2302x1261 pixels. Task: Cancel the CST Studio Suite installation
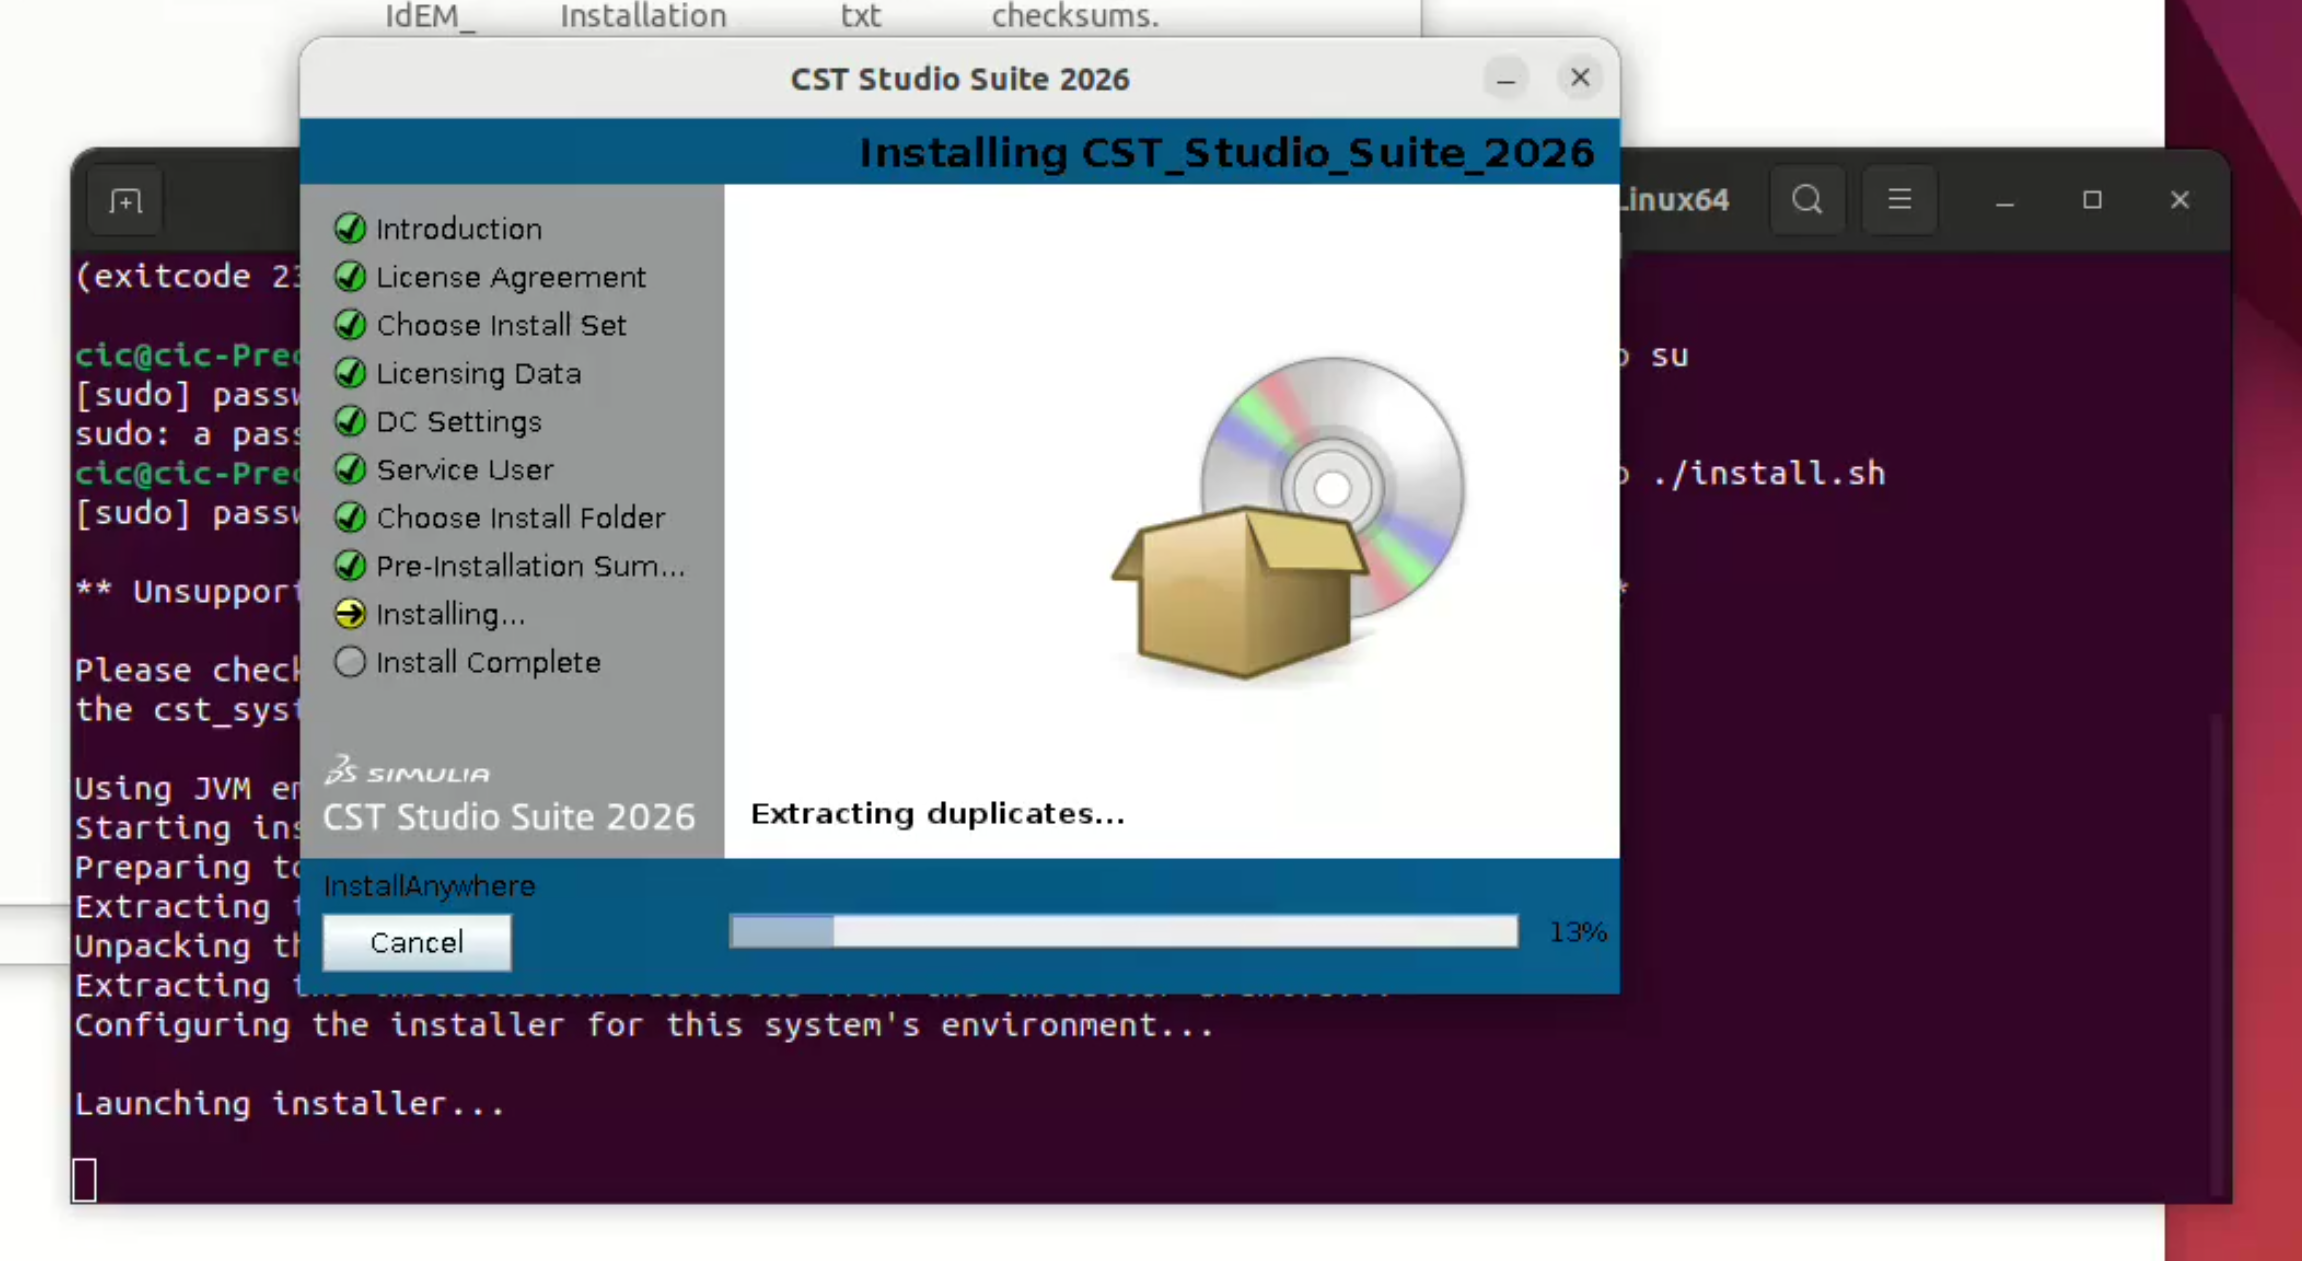pyautogui.click(x=416, y=942)
